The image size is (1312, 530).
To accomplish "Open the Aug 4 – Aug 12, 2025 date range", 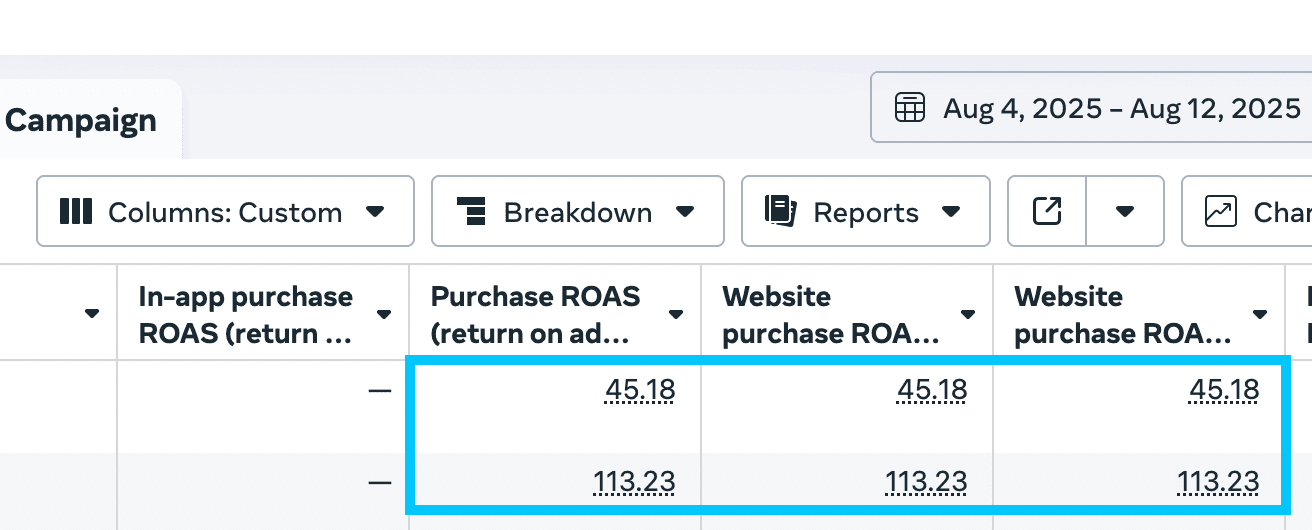I will (1120, 108).
